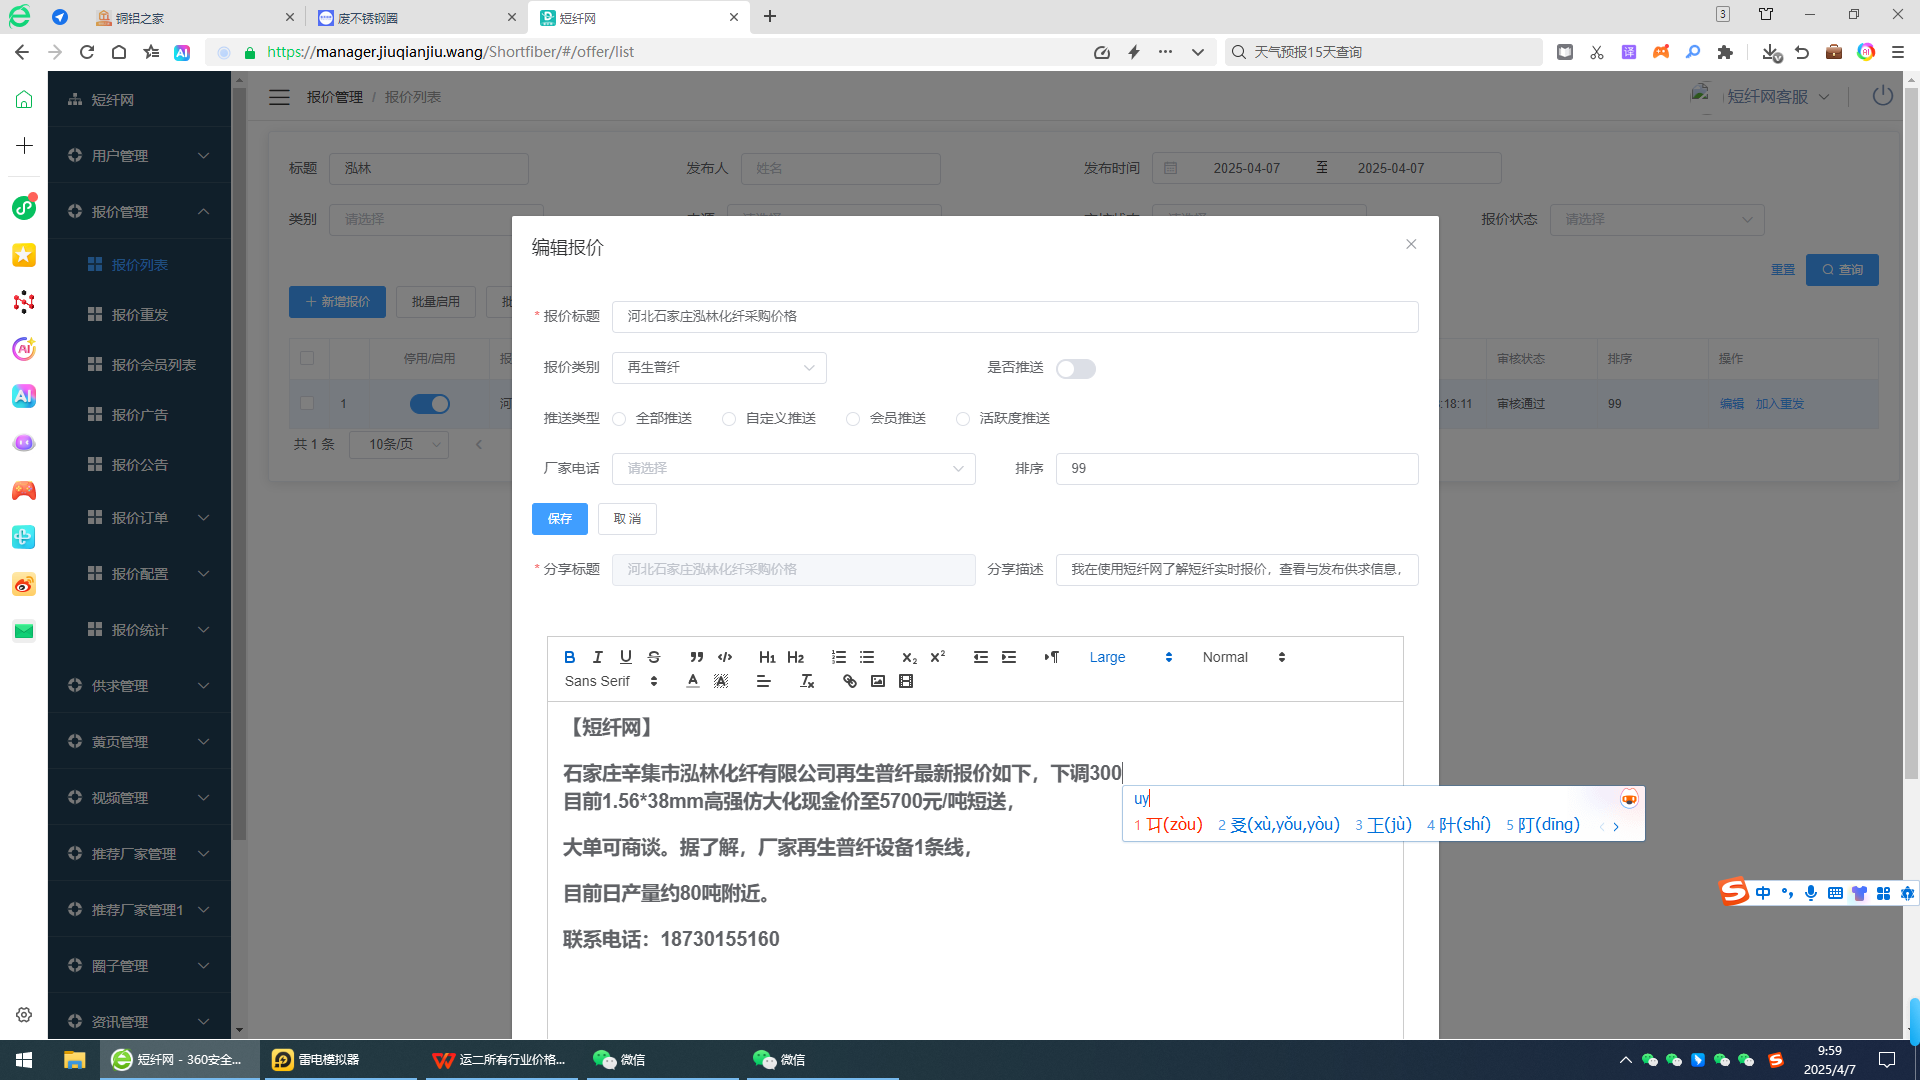Insert a video via editor video icon
The image size is (1920, 1080).
click(906, 681)
